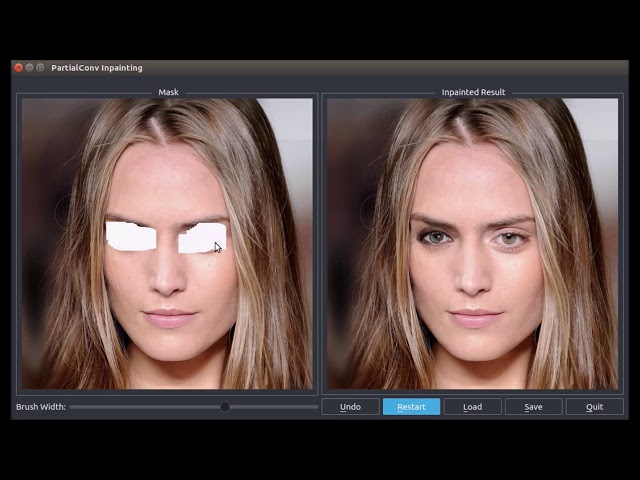Viewport: 640px width, 480px height.
Task: Click the Brush Width track right of handle
Action: click(272, 407)
